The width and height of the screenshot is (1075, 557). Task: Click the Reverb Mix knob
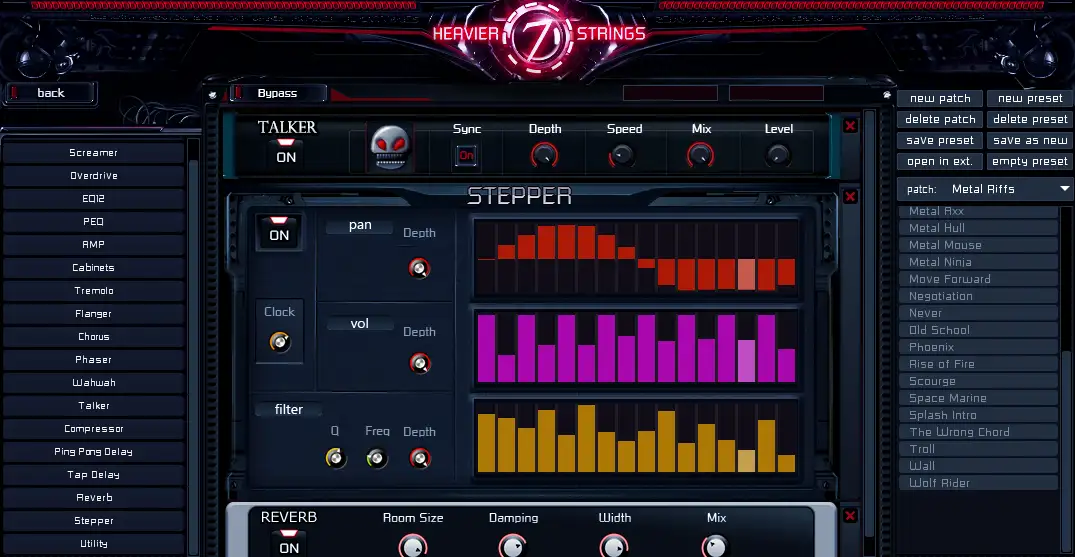pyautogui.click(x=715, y=546)
